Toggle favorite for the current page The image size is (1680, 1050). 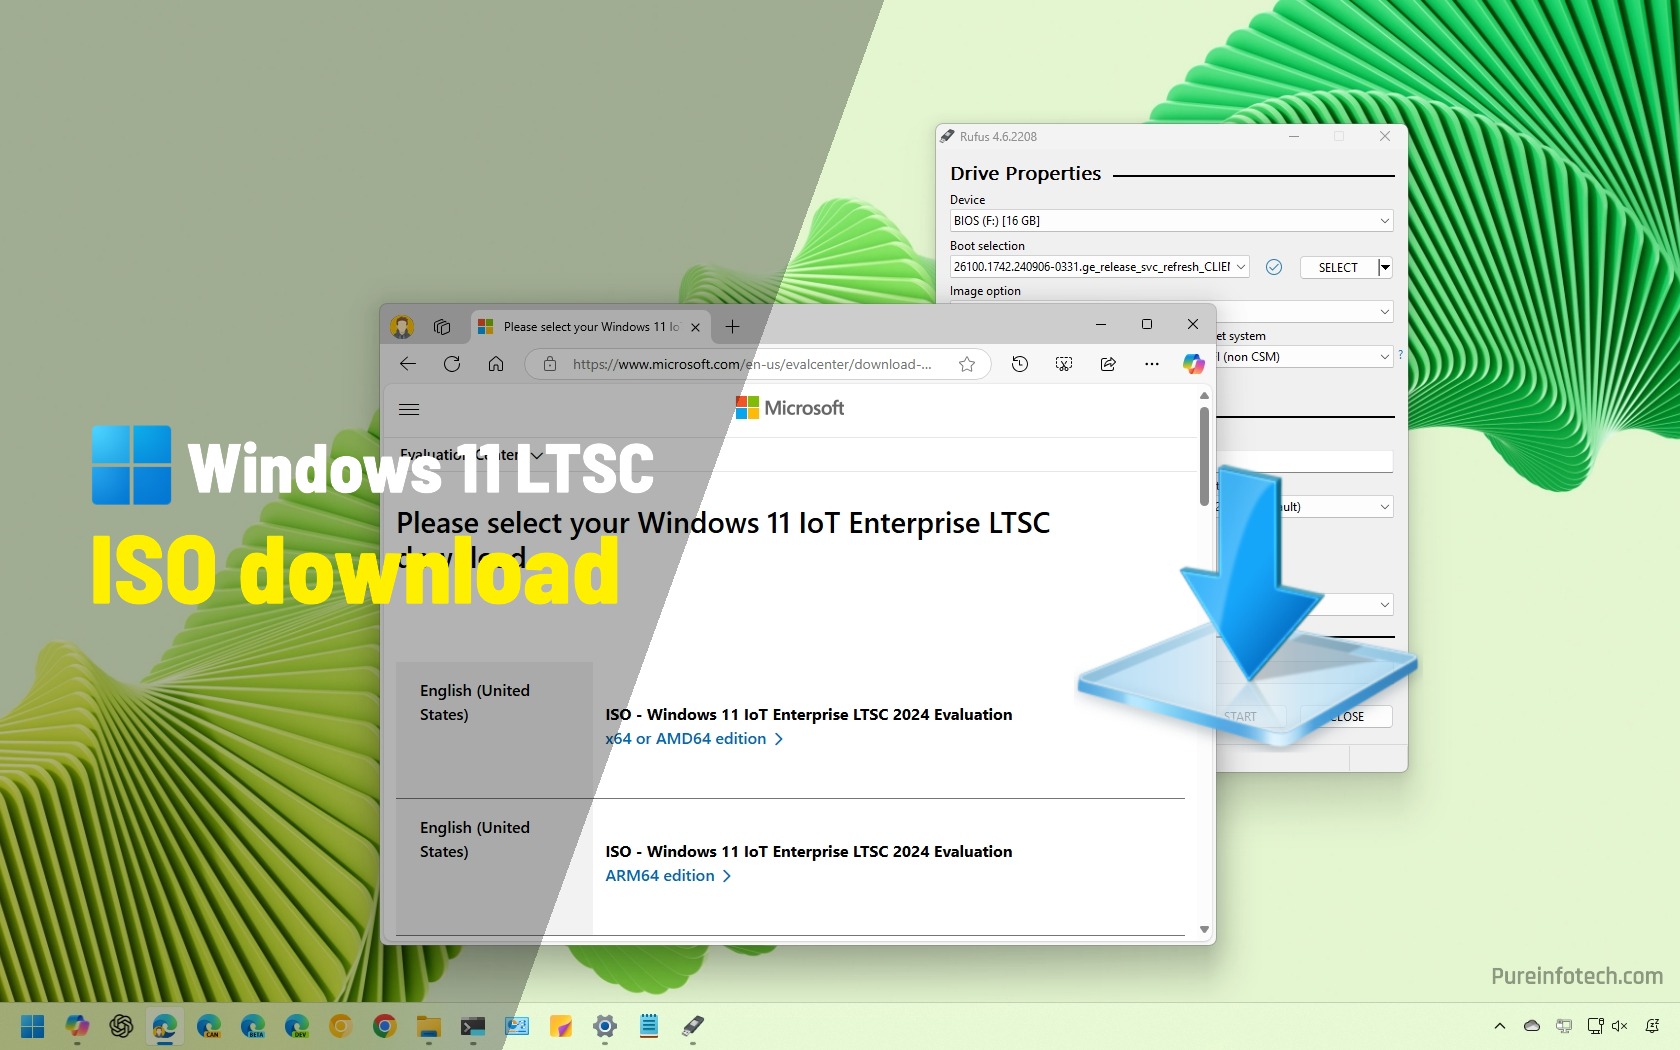967,364
